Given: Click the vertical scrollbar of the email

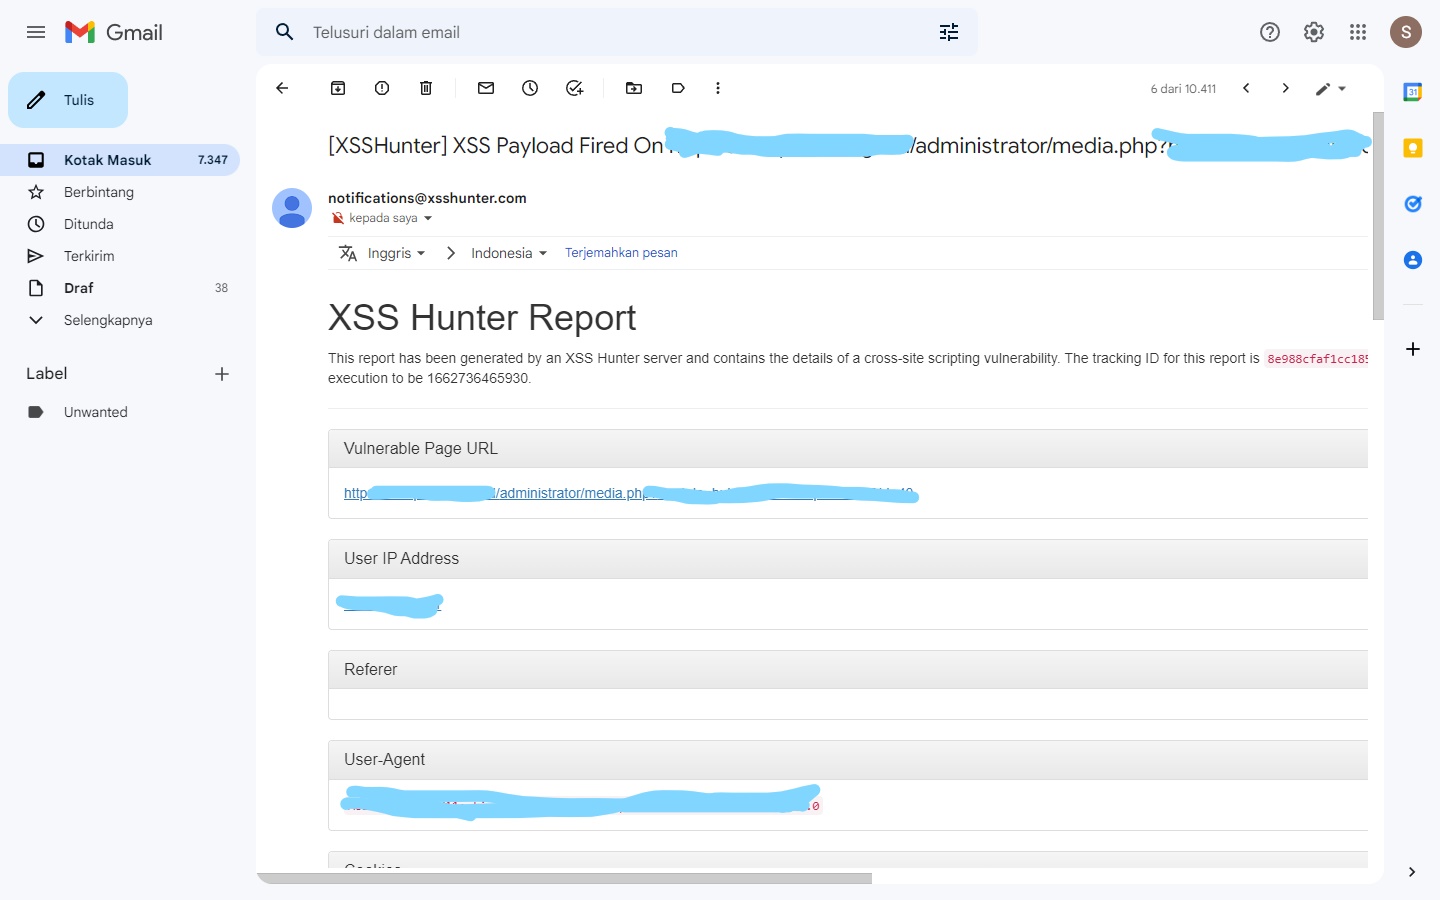Looking at the screenshot, I should pyautogui.click(x=1378, y=216).
